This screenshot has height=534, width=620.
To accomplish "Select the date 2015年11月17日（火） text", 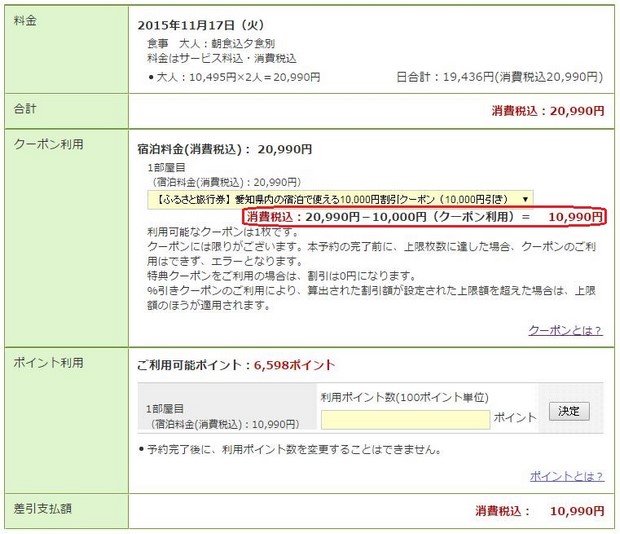I will [x=201, y=25].
